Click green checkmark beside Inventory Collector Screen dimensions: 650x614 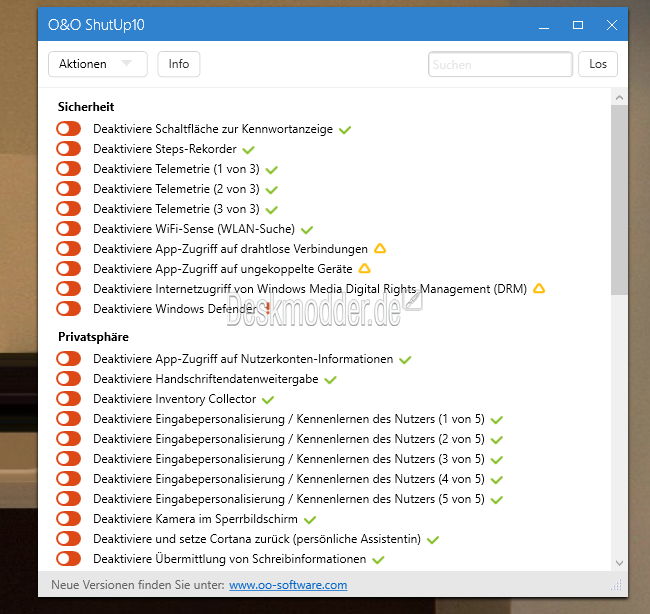tap(268, 400)
